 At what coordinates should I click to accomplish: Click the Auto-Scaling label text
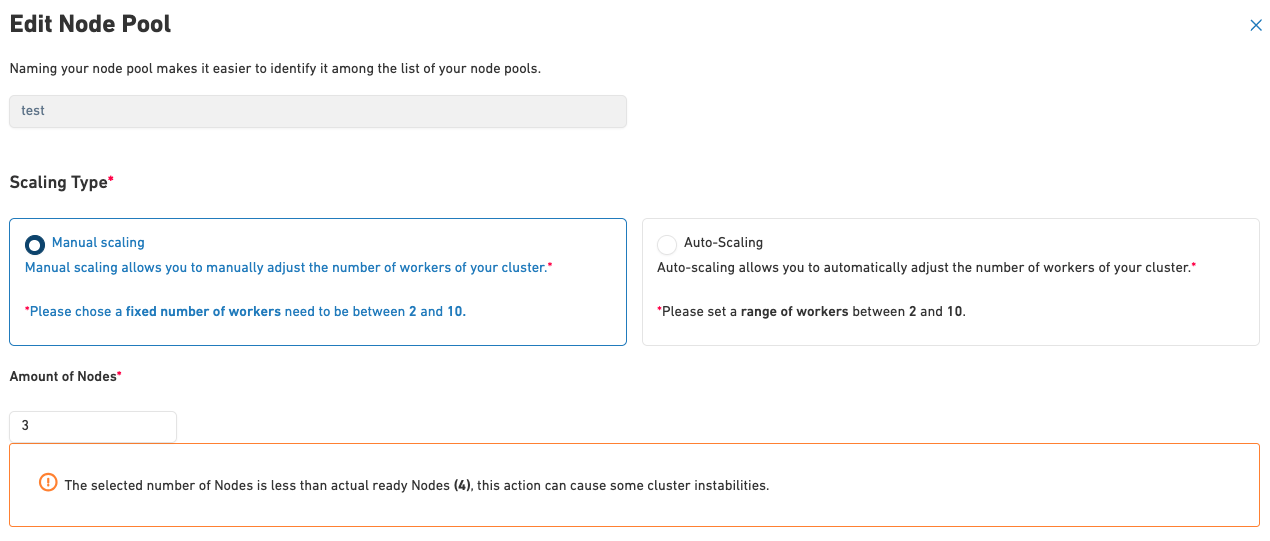(723, 243)
